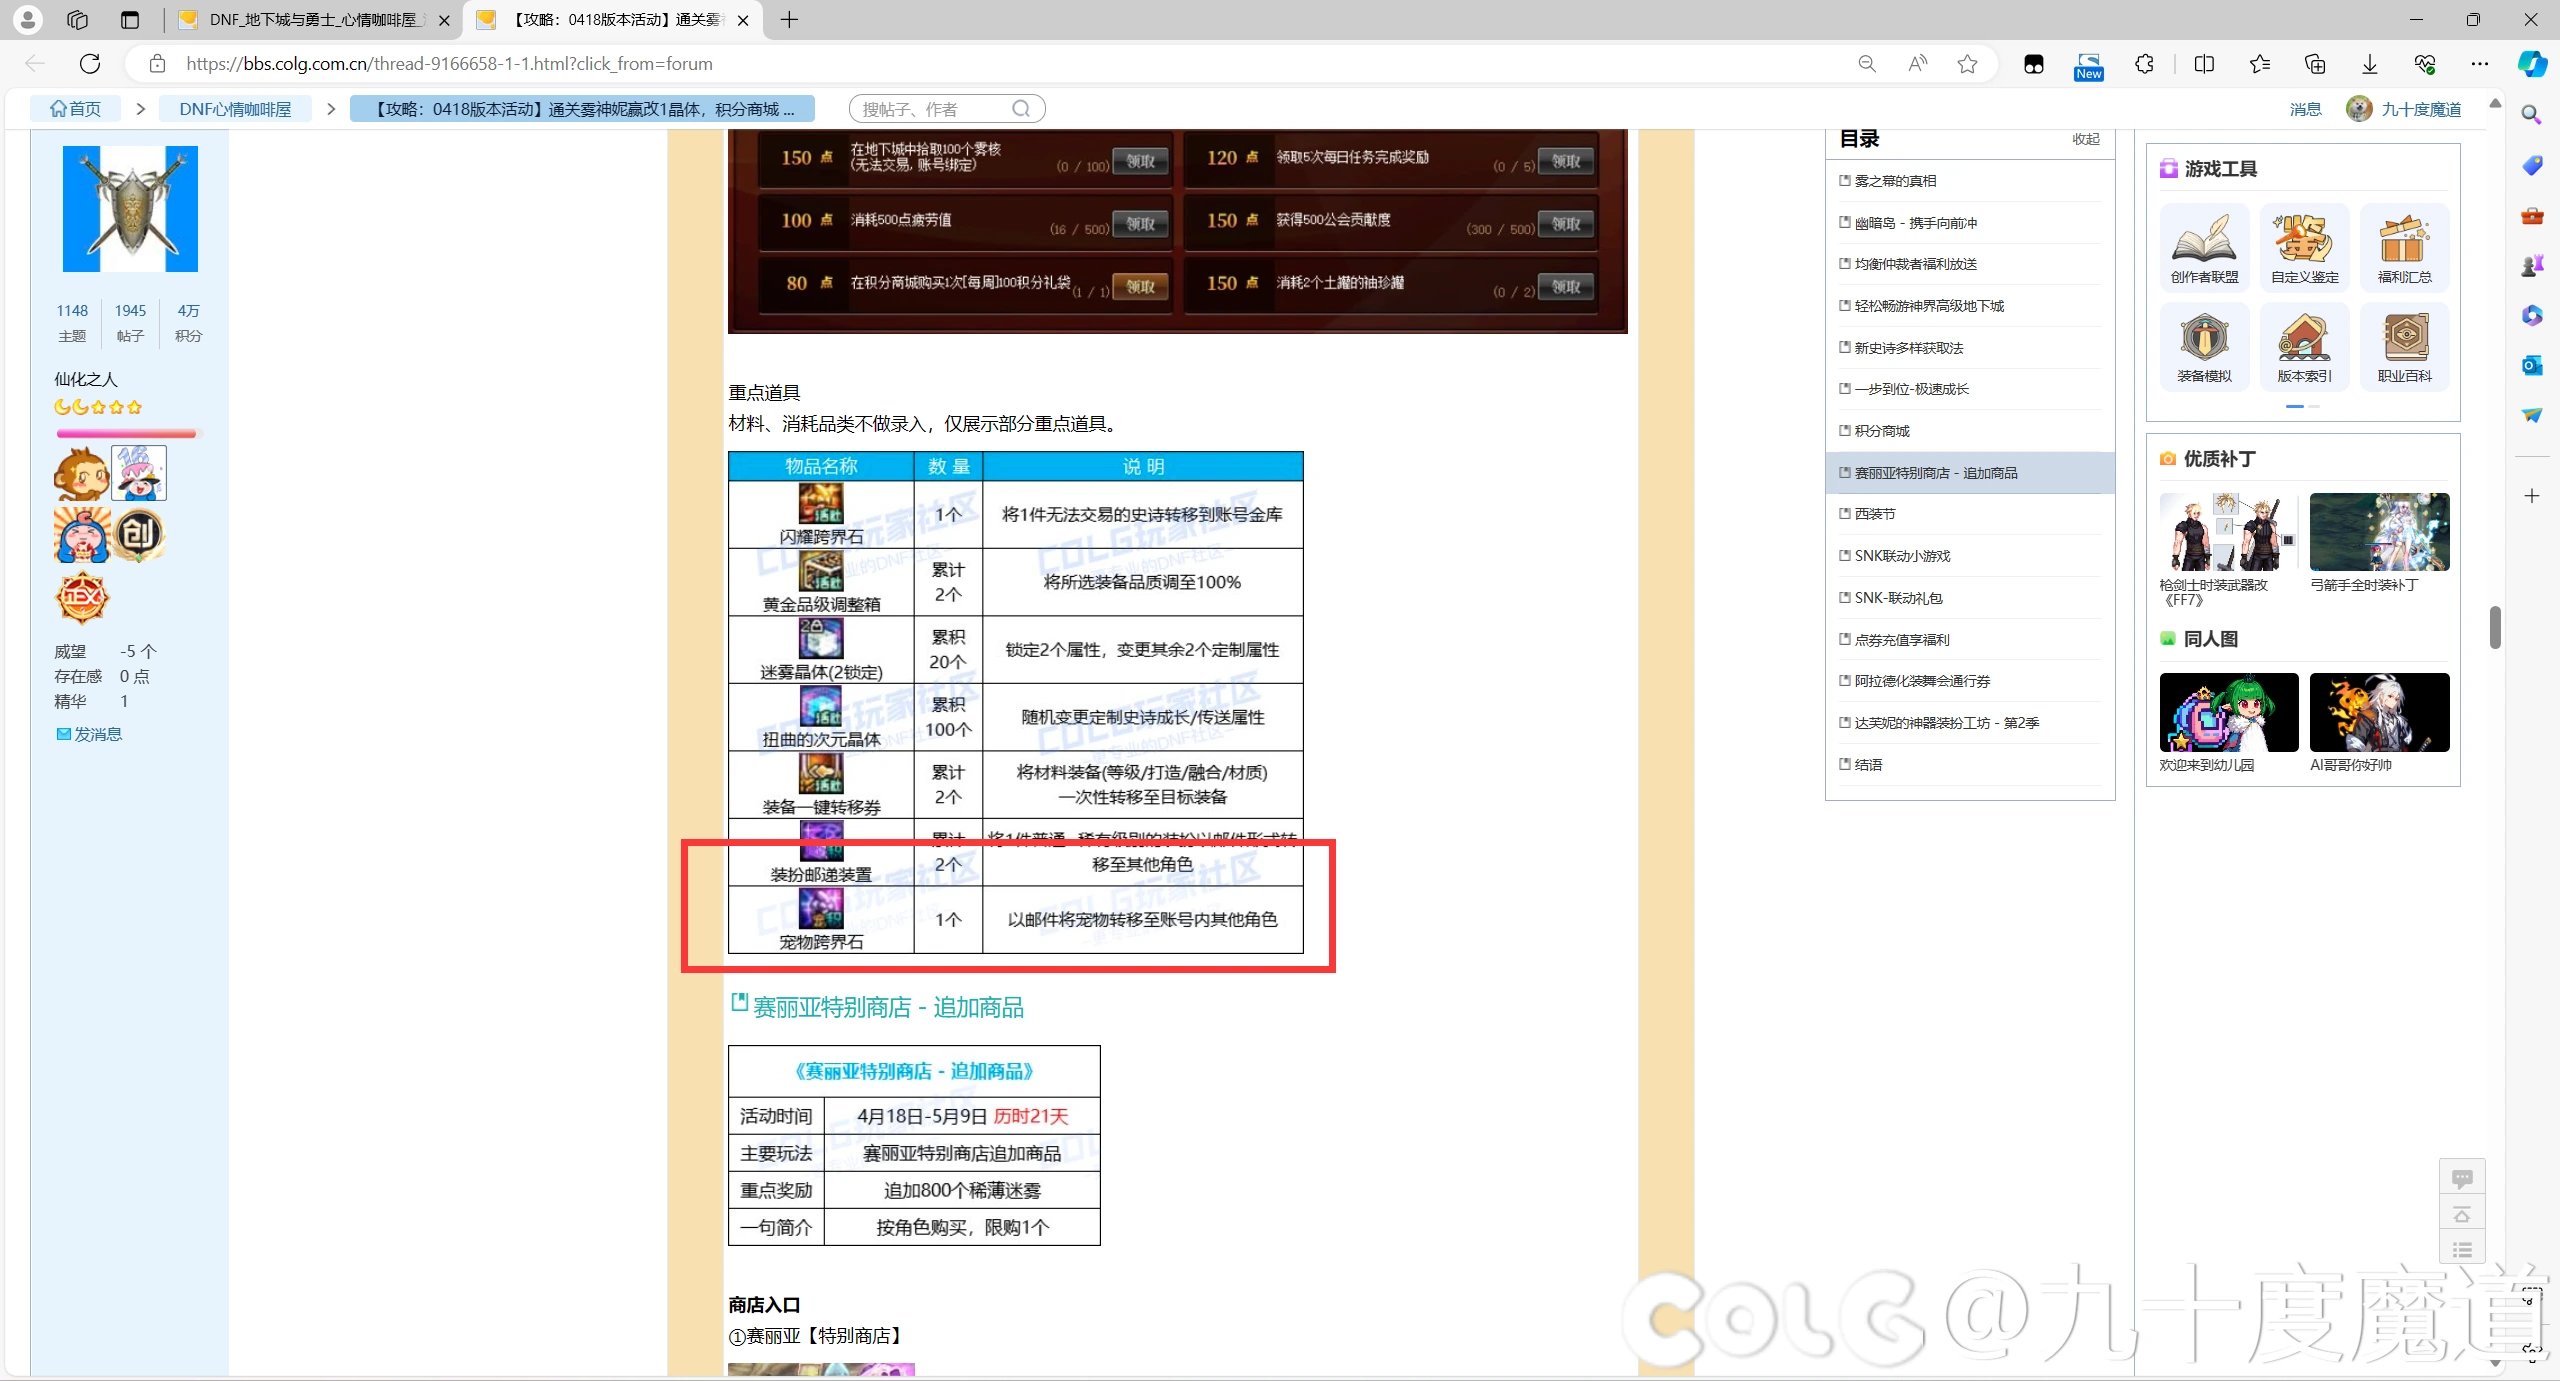Screen dimensions: 2560x1381
Task: Click the floating list outline icon
Action: coord(2462,1250)
